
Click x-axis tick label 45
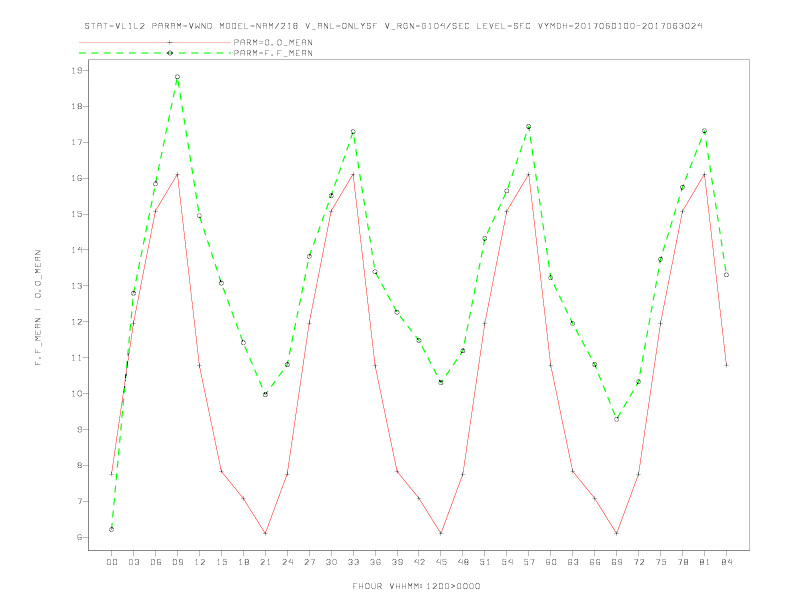pyautogui.click(x=441, y=562)
